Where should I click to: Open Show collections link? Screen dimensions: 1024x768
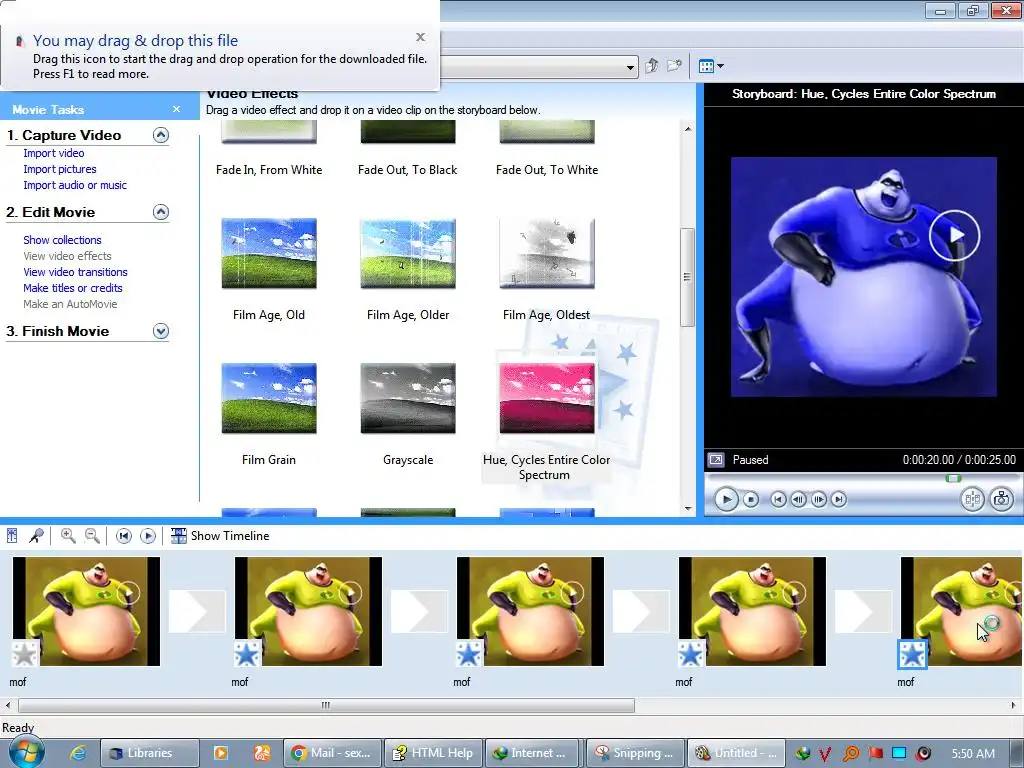(62, 240)
